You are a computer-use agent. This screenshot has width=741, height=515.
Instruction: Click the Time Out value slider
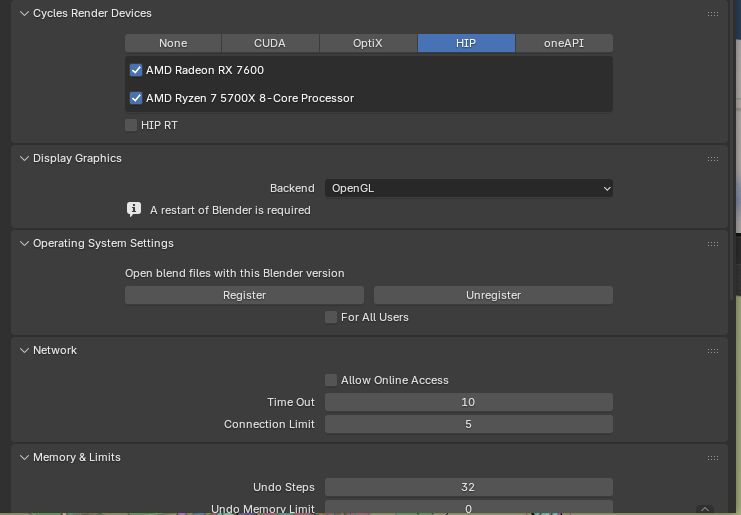click(468, 402)
